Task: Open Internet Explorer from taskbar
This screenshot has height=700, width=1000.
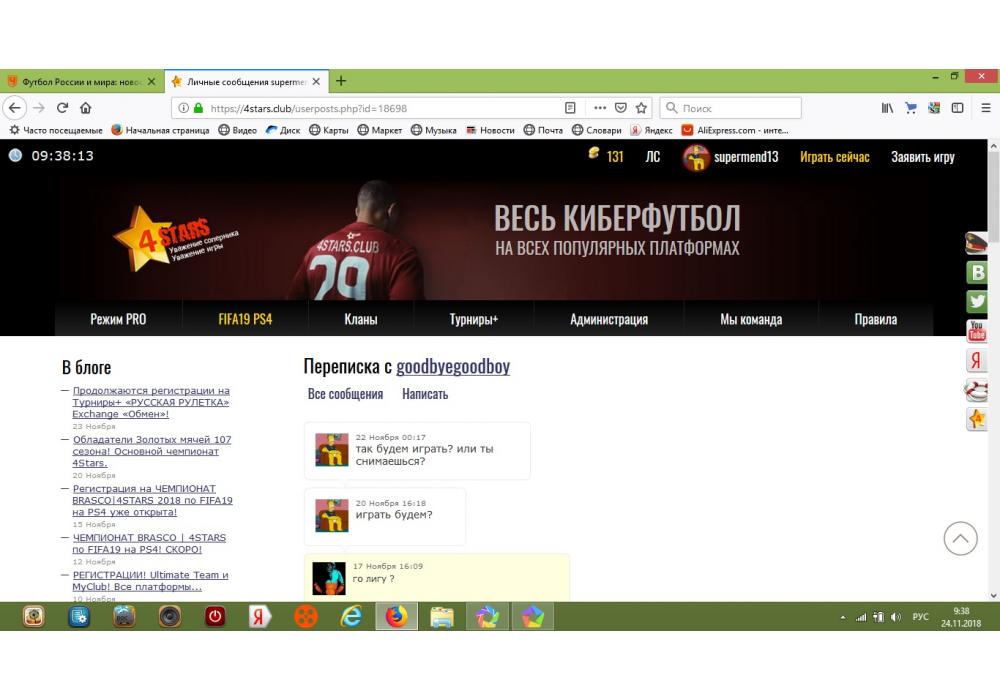Action: tap(351, 616)
